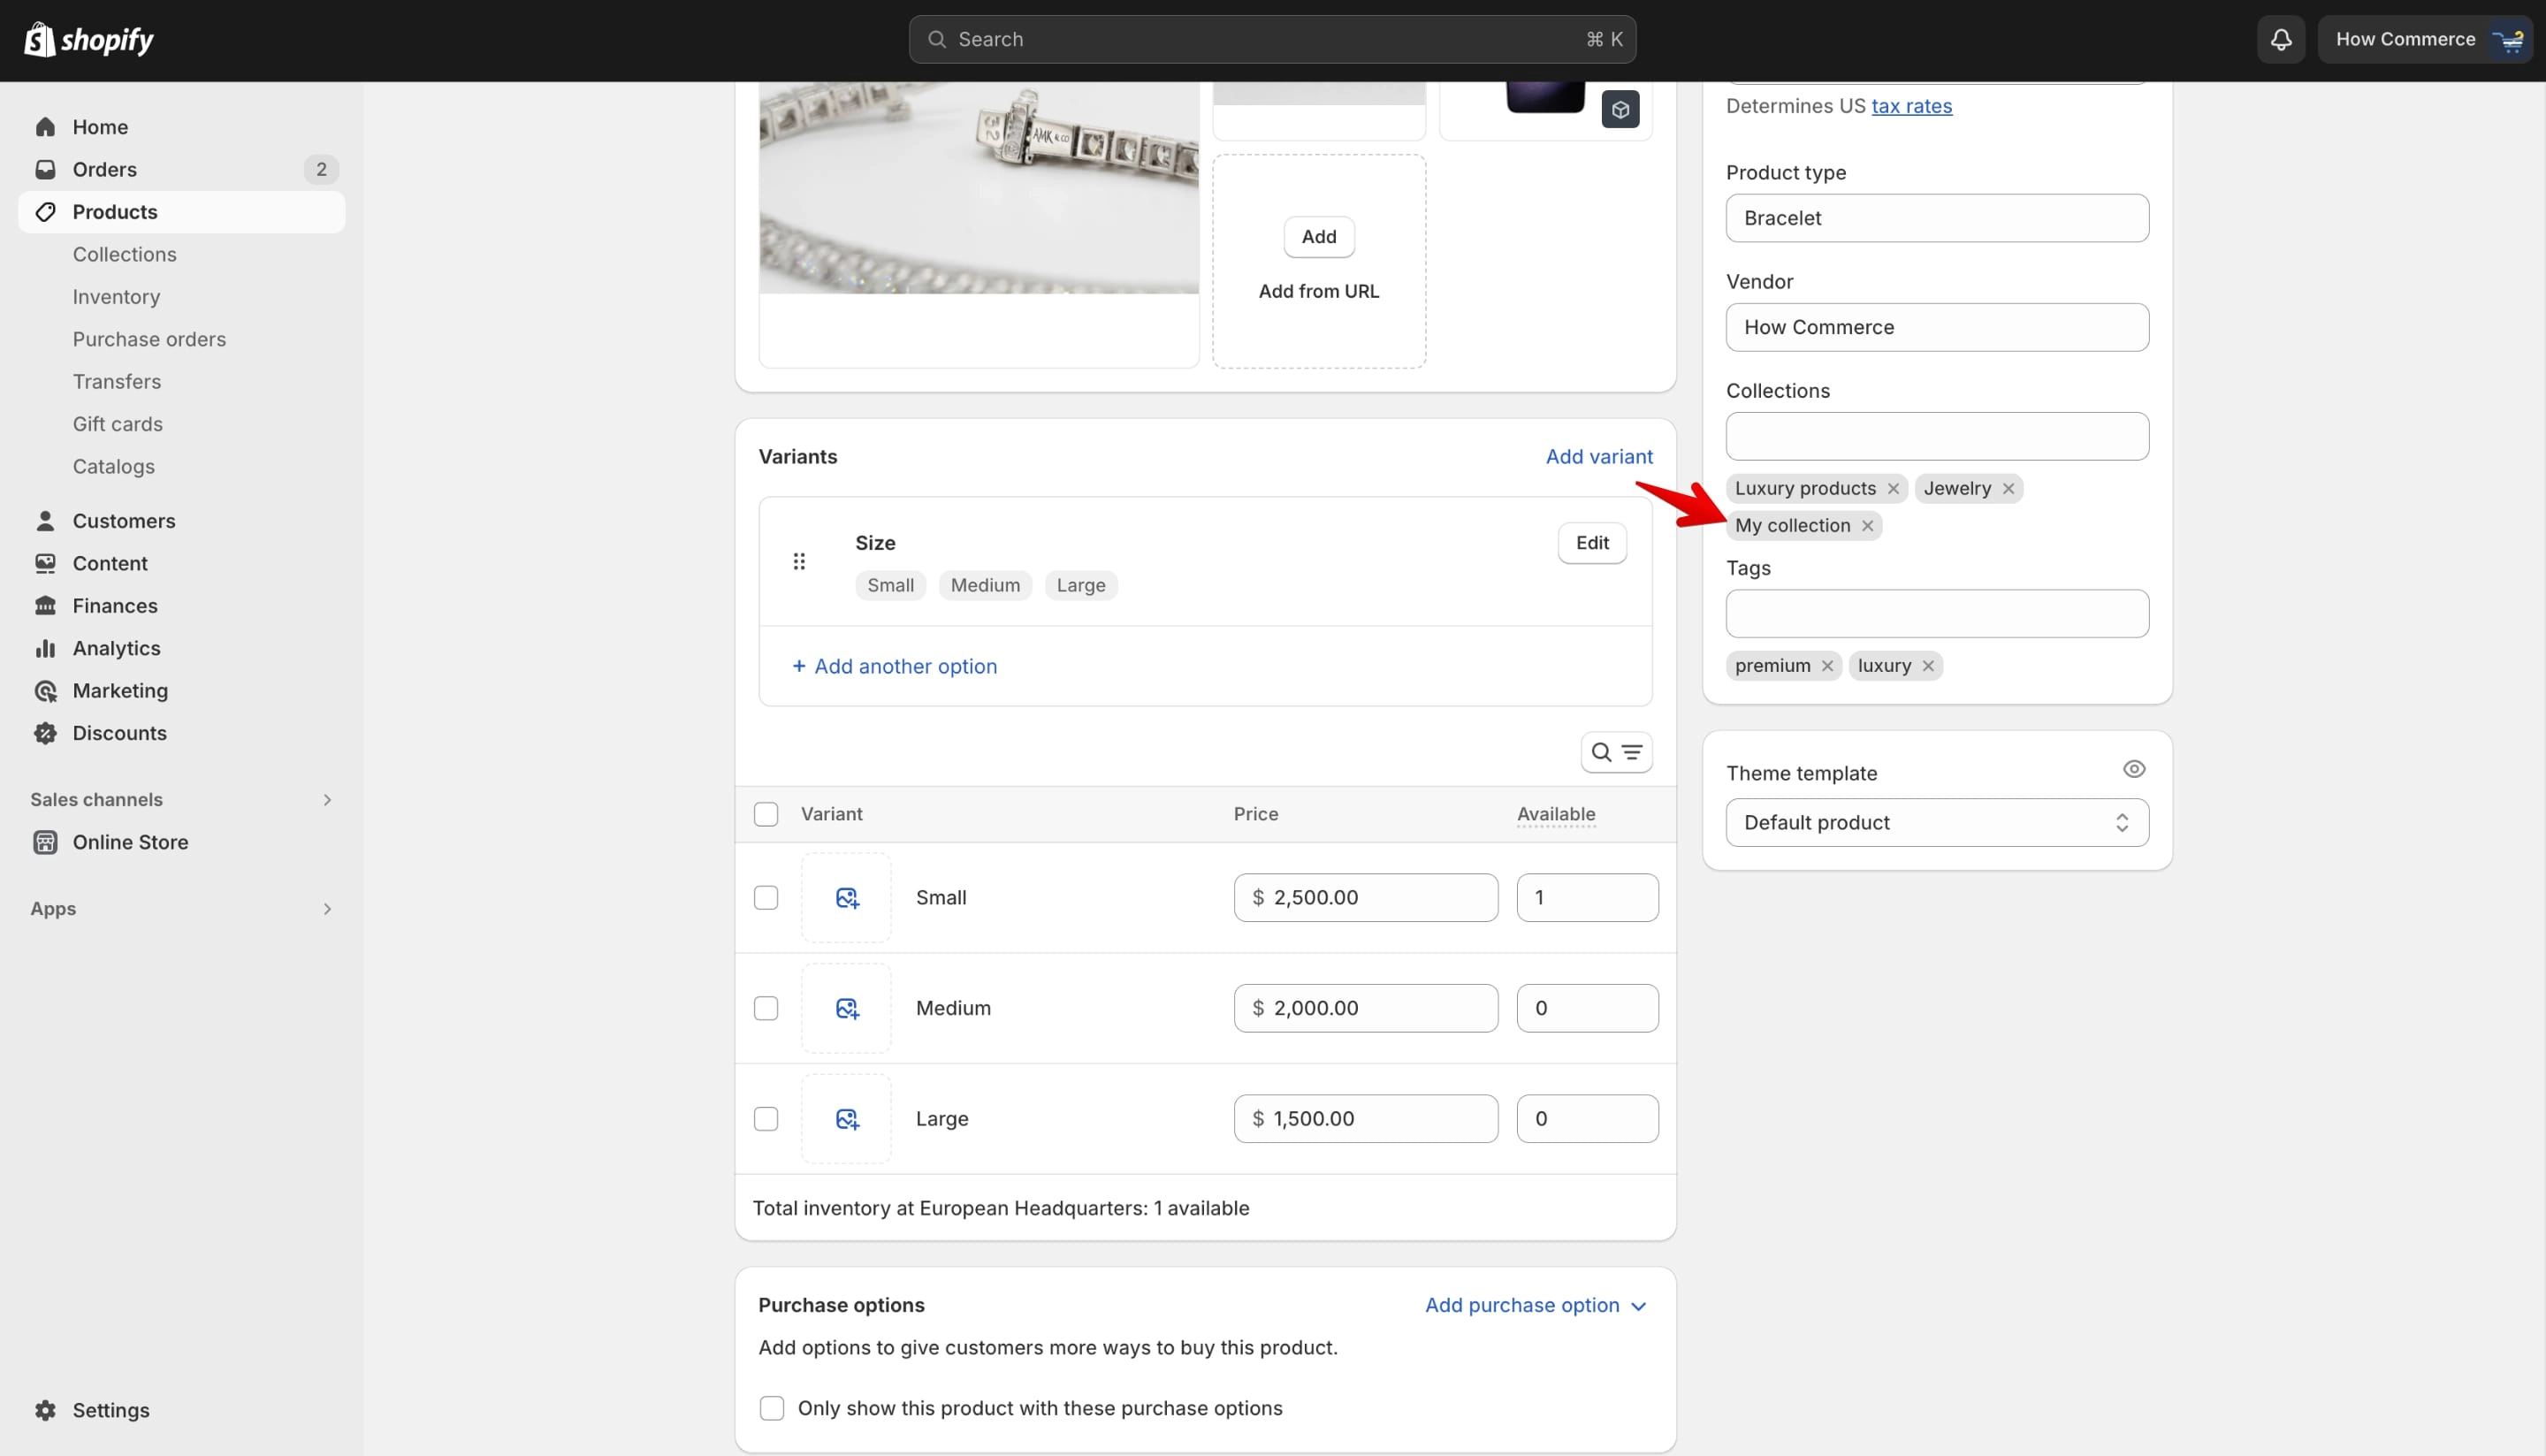Remove the My collection chip
Viewport: 2546px width, 1456px height.
[x=1867, y=526]
